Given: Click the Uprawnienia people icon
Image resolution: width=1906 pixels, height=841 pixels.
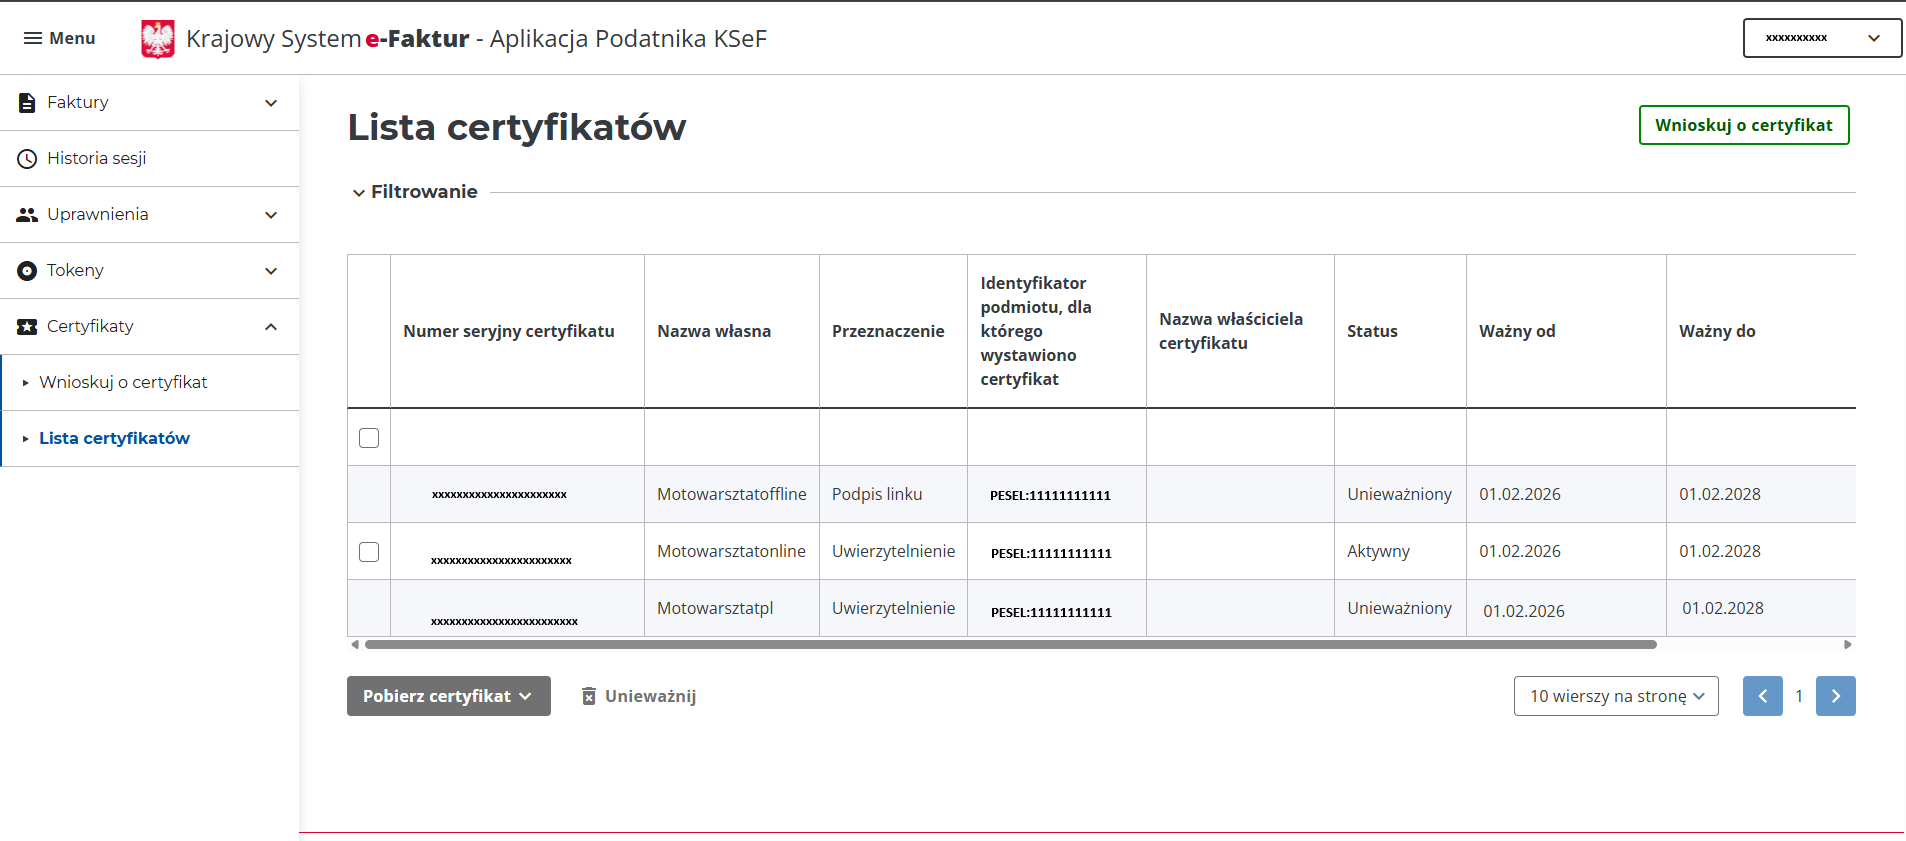Looking at the screenshot, I should pos(27,215).
